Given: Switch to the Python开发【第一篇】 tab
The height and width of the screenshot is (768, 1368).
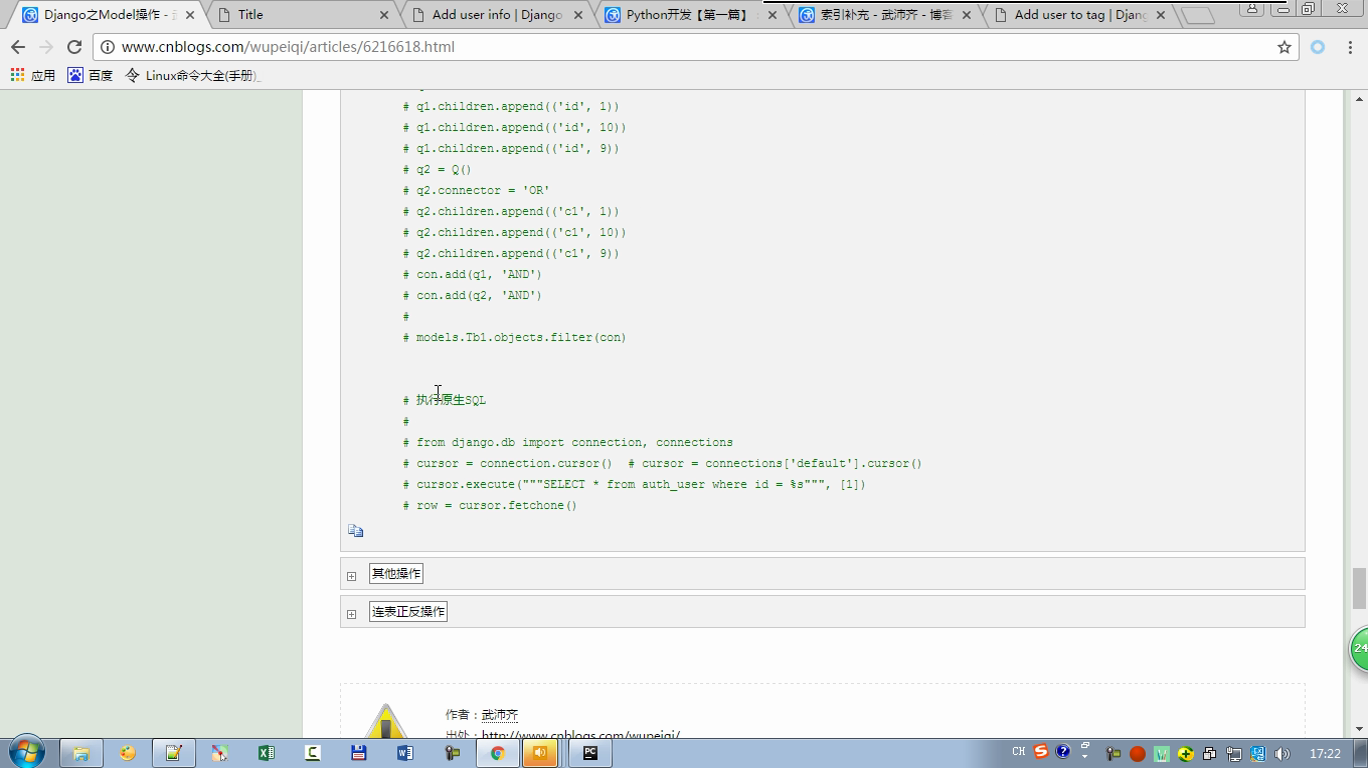Looking at the screenshot, I should point(690,15).
